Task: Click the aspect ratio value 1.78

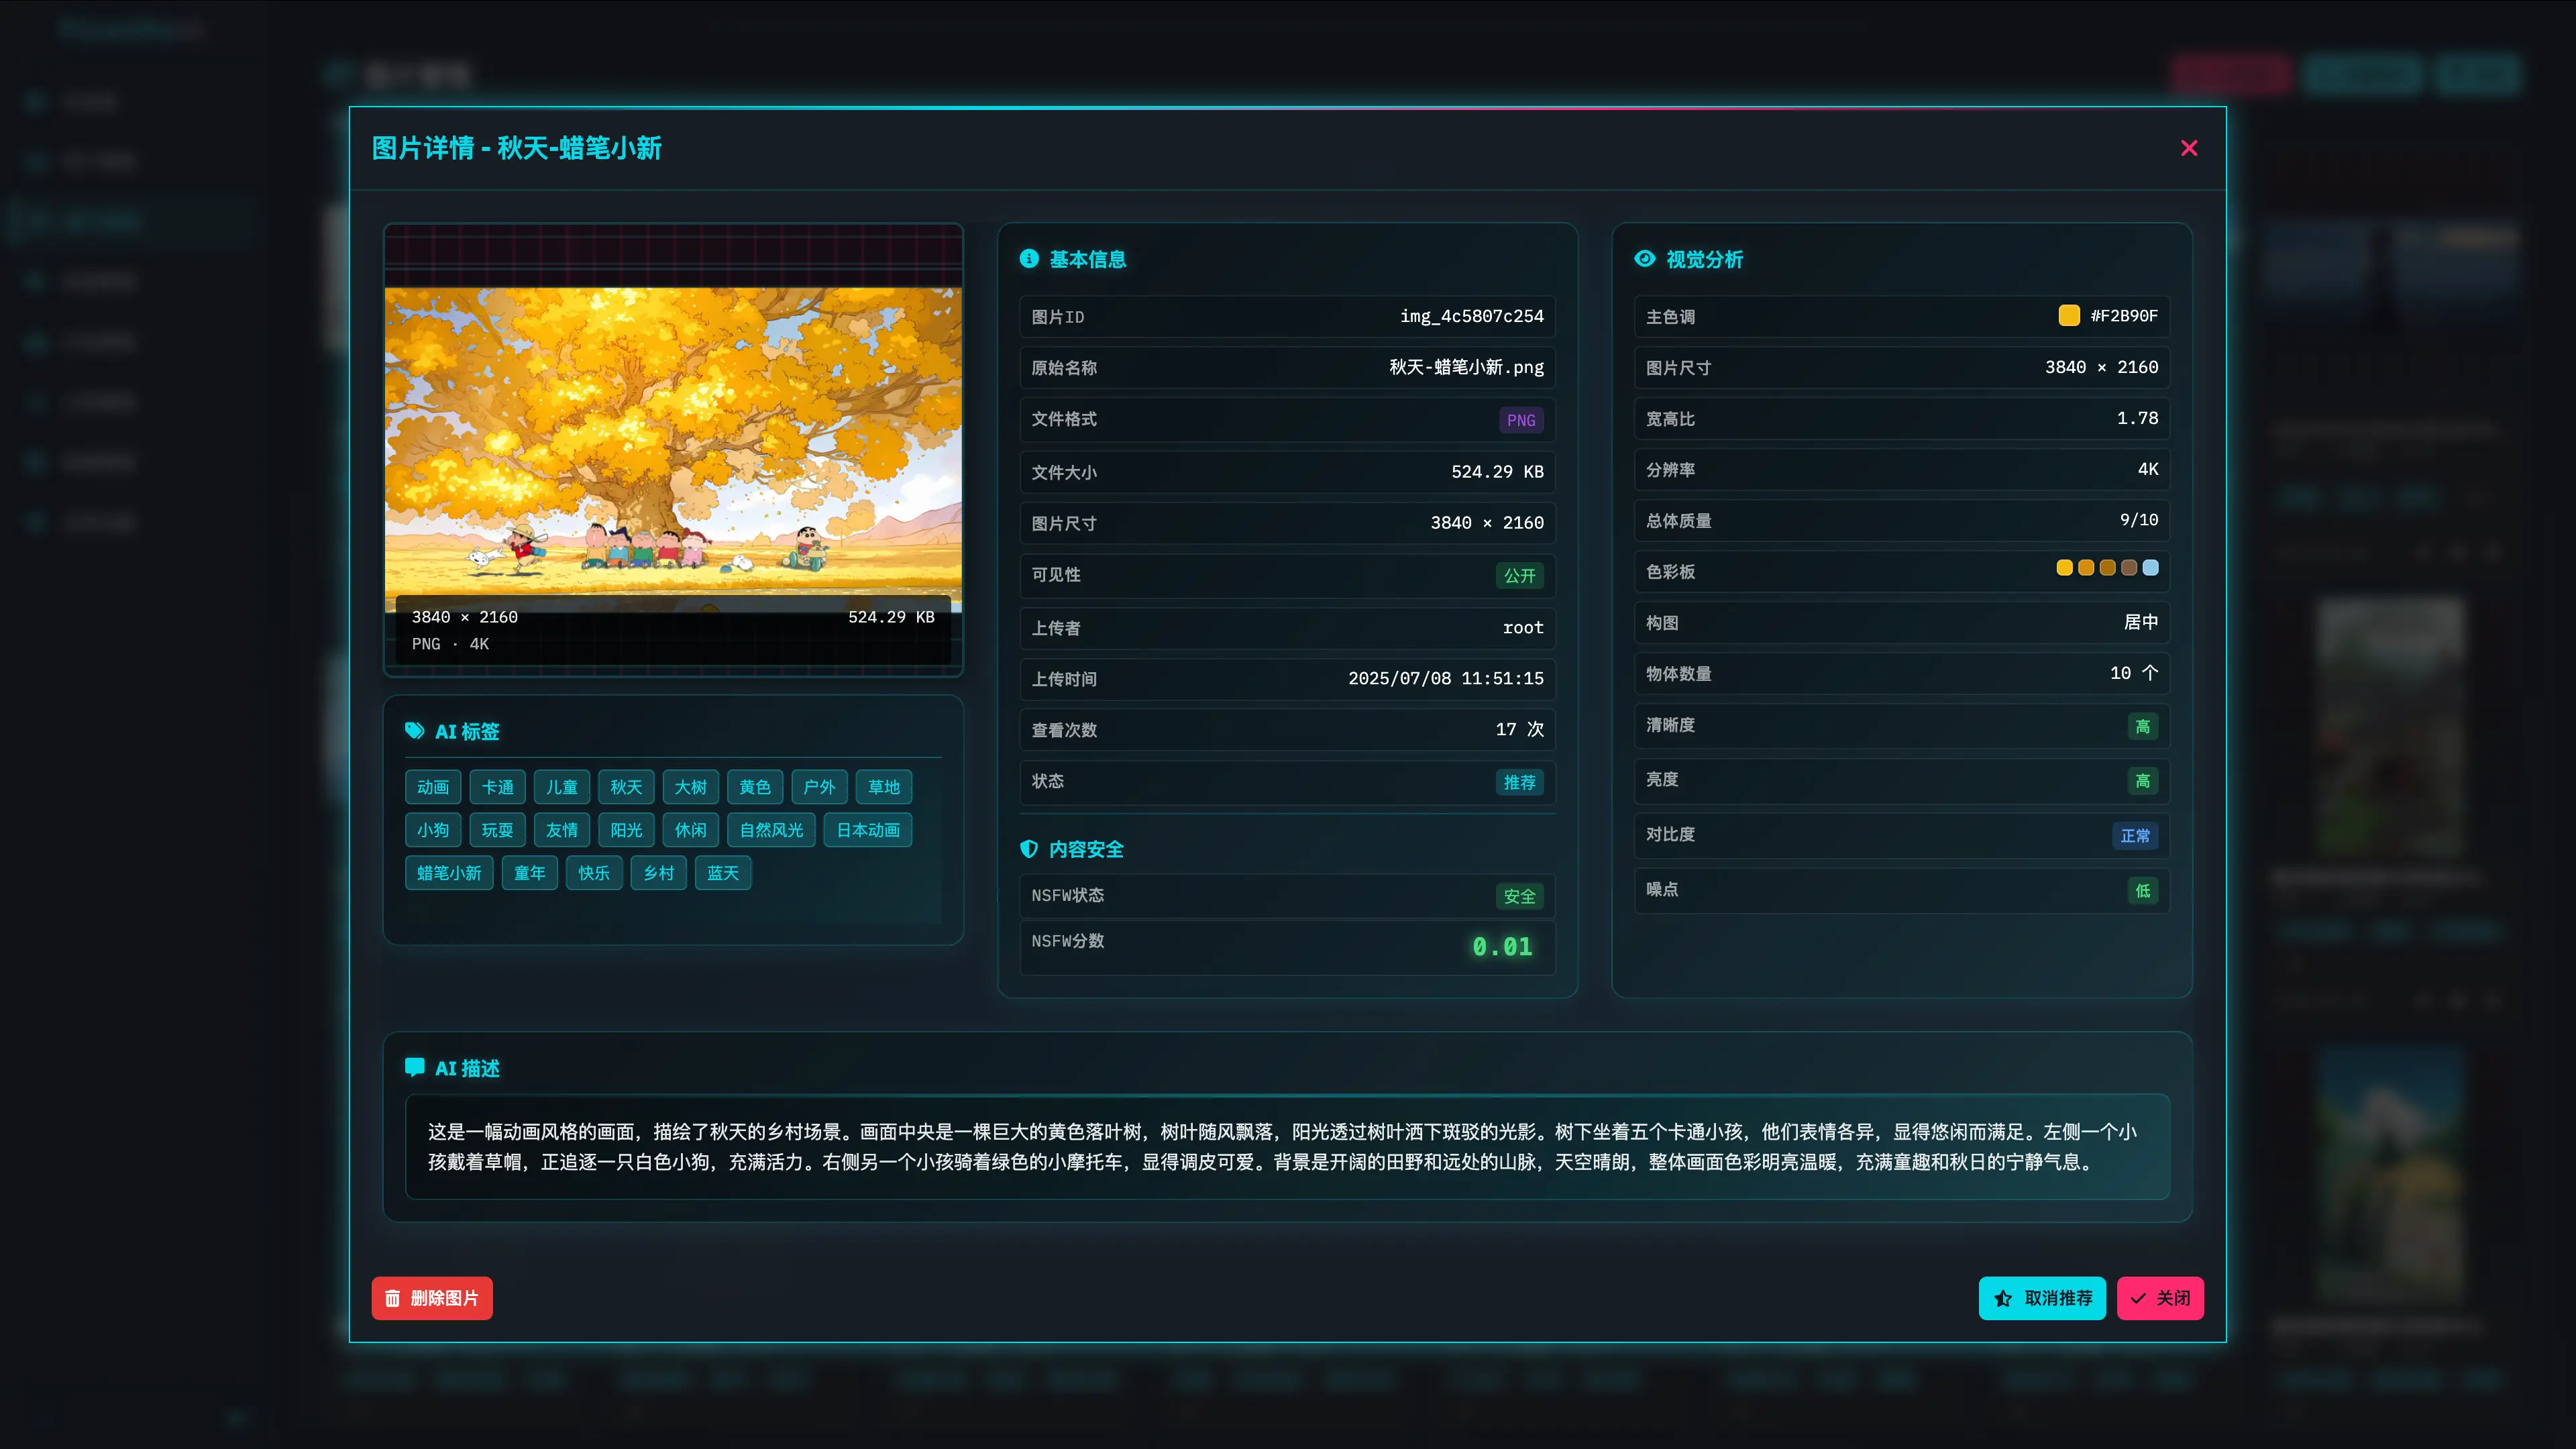Action: pyautogui.click(x=2137, y=418)
